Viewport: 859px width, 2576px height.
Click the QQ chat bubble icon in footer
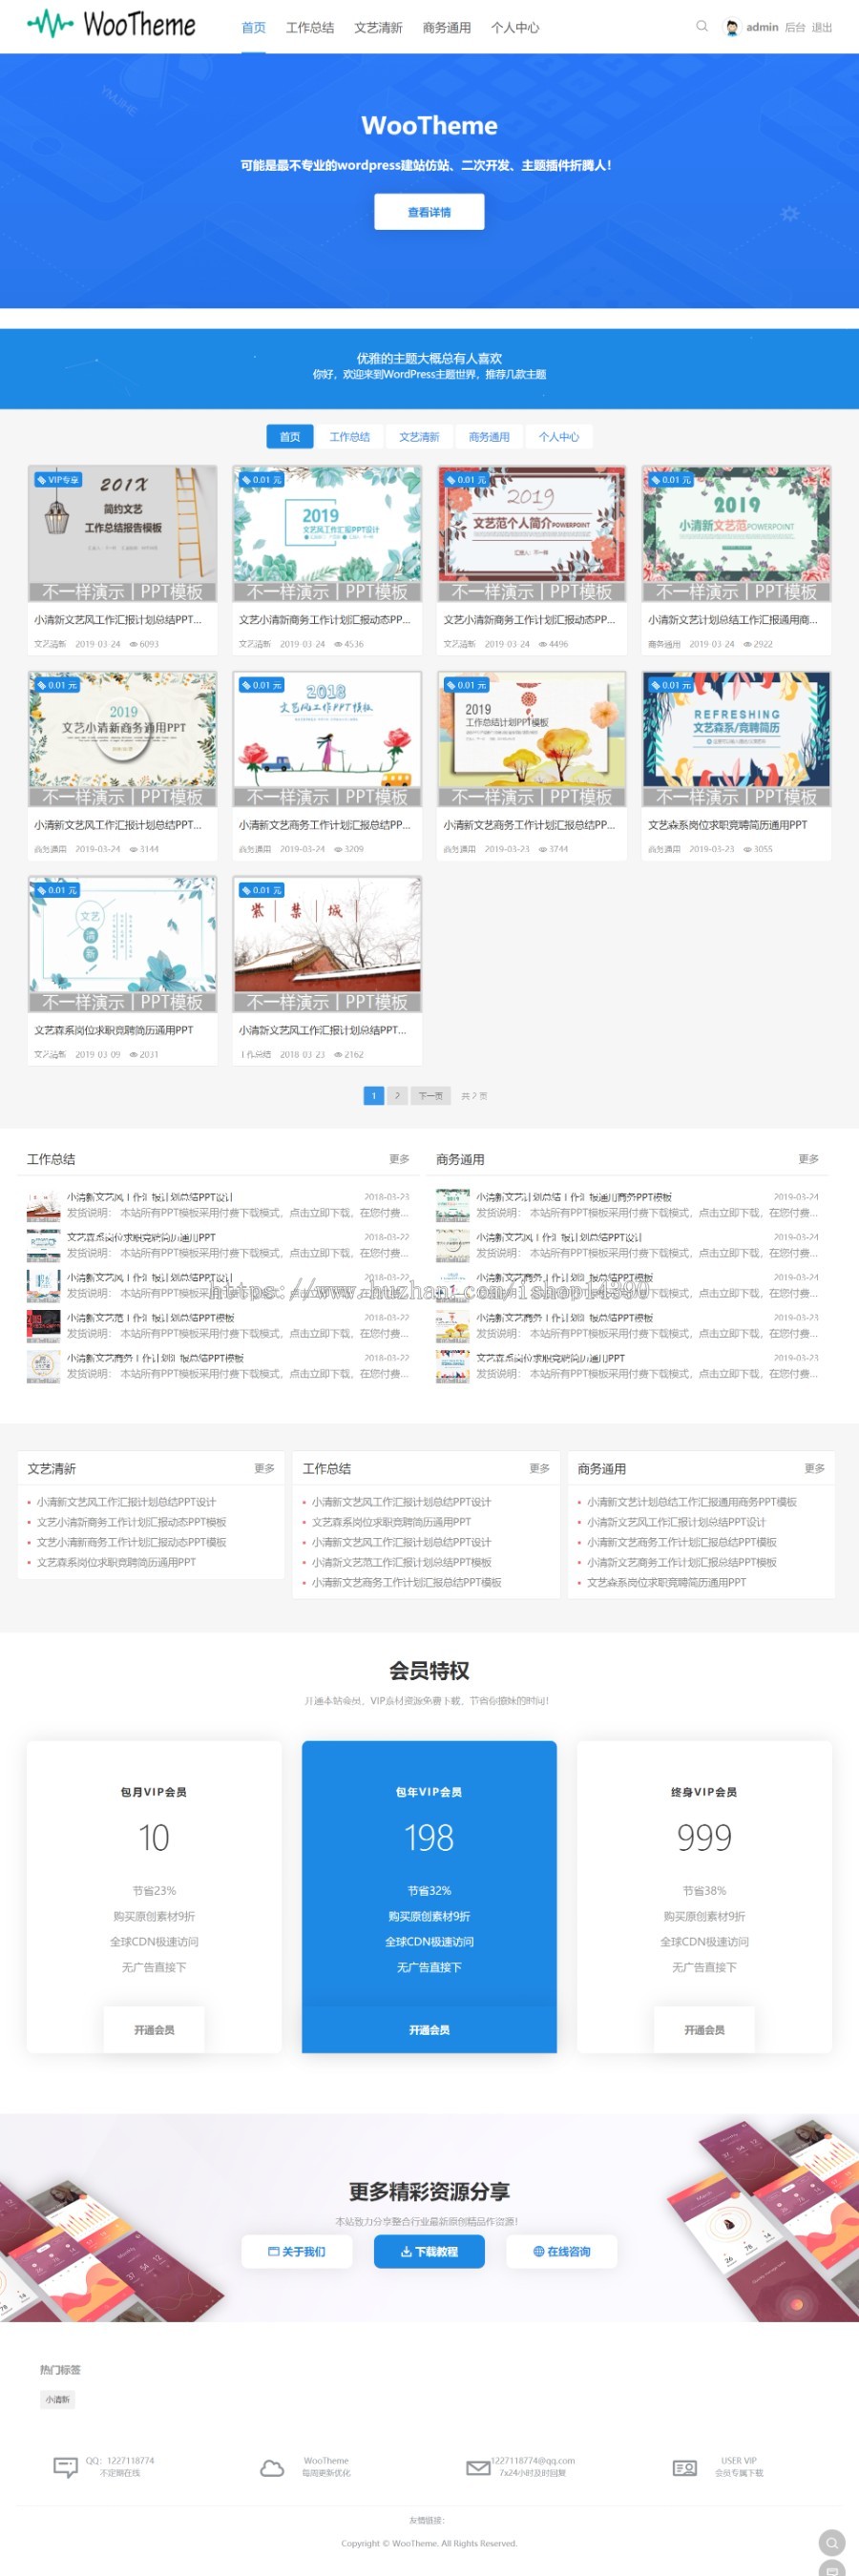65,2467
